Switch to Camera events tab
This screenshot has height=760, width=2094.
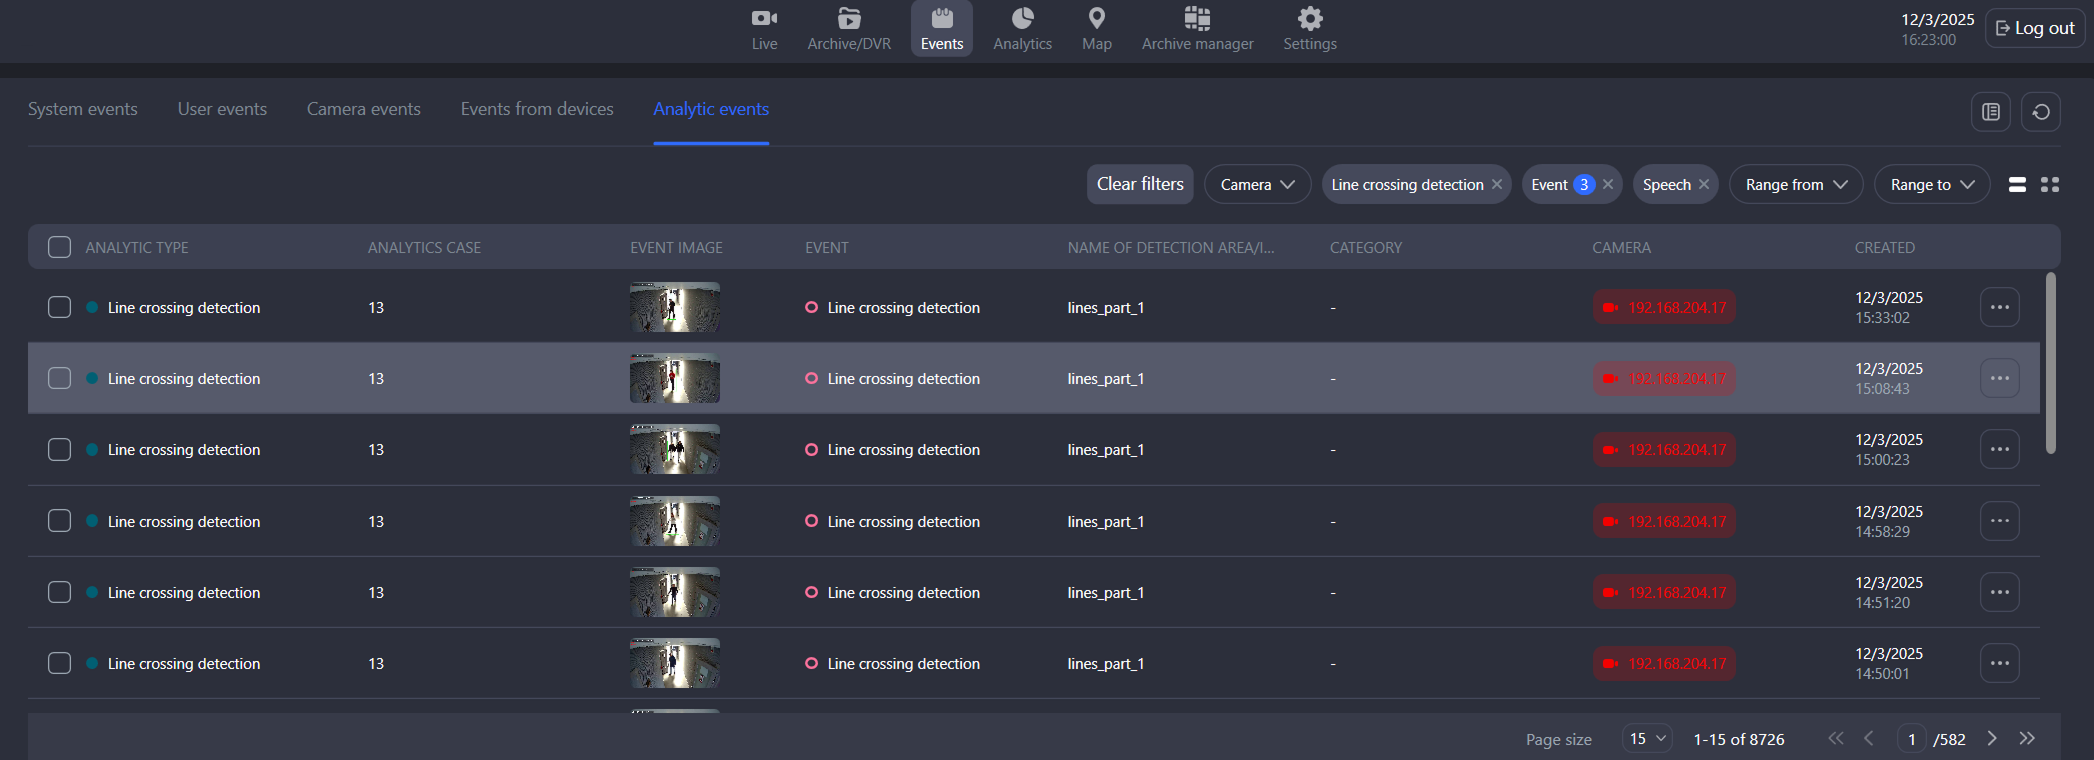[363, 109]
